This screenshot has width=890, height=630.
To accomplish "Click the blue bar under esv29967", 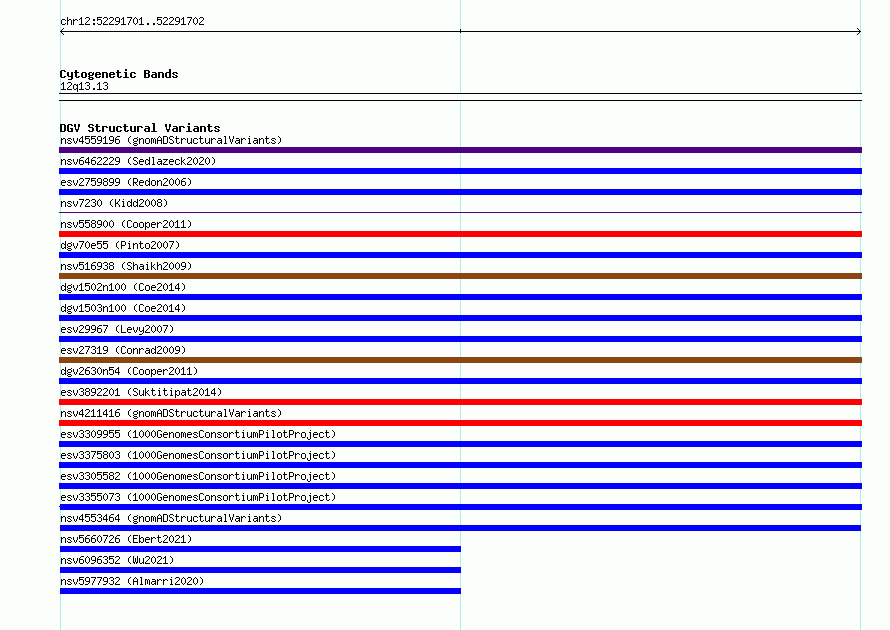I will tap(460, 339).
